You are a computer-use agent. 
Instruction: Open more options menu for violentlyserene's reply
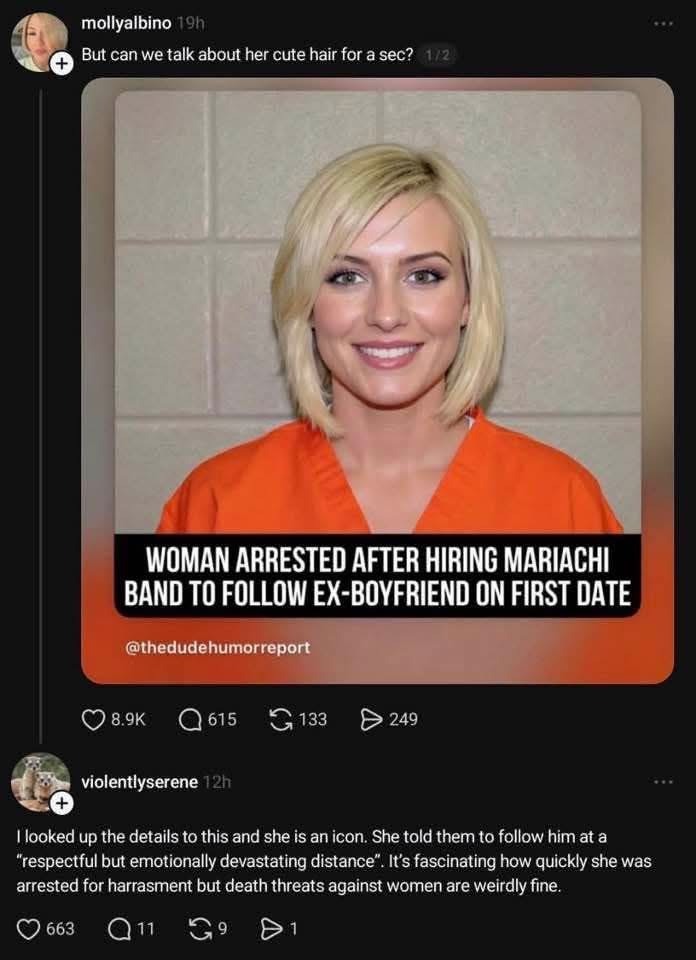click(x=662, y=782)
